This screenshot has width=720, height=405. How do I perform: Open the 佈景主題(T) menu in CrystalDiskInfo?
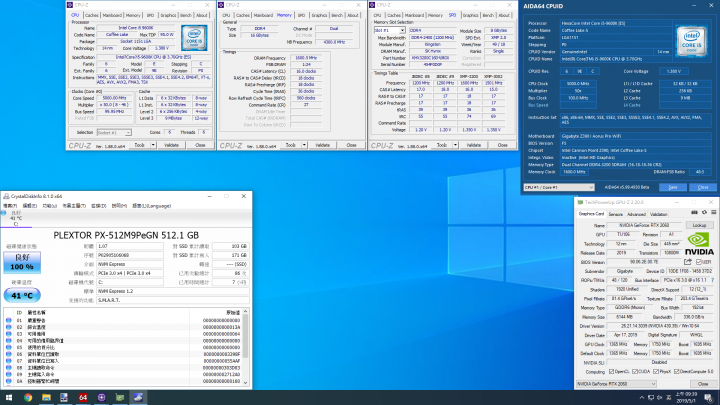(73, 206)
